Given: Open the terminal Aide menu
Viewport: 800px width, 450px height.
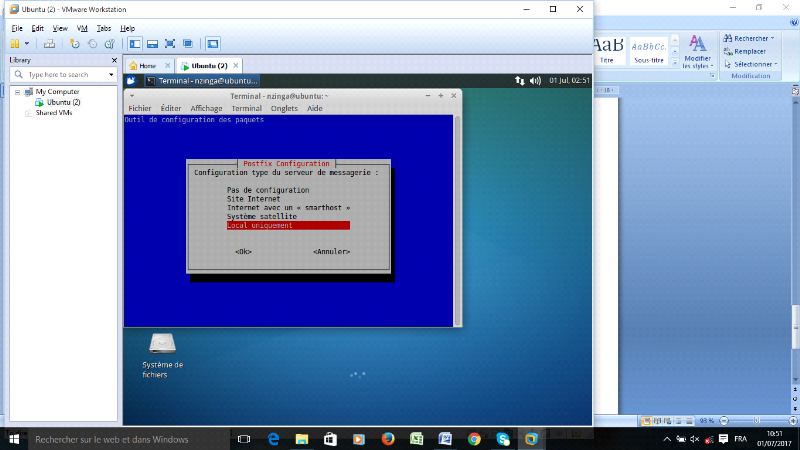Looking at the screenshot, I should pos(315,108).
